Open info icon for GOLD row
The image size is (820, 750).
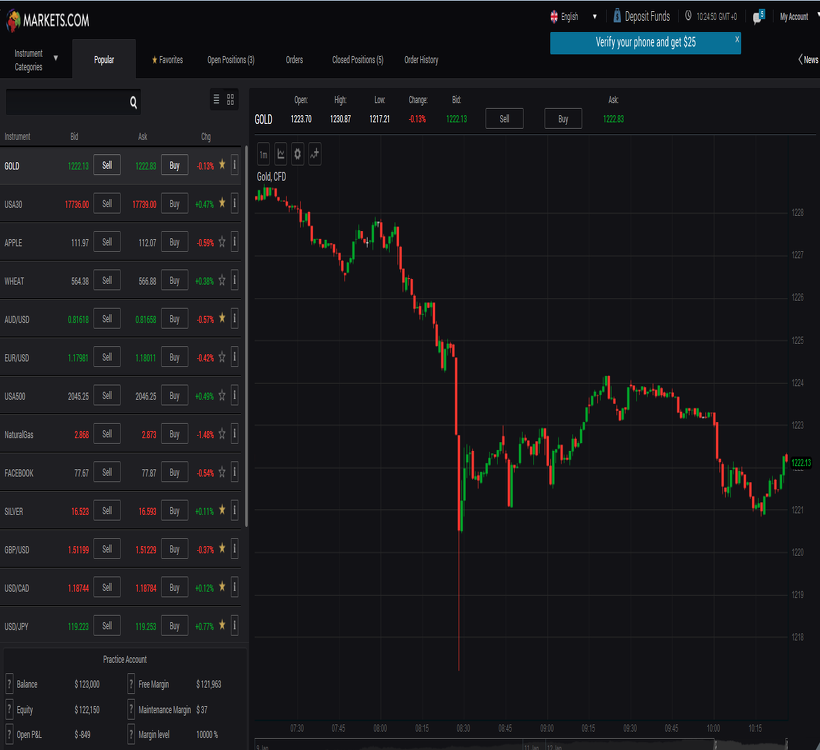click(235, 165)
